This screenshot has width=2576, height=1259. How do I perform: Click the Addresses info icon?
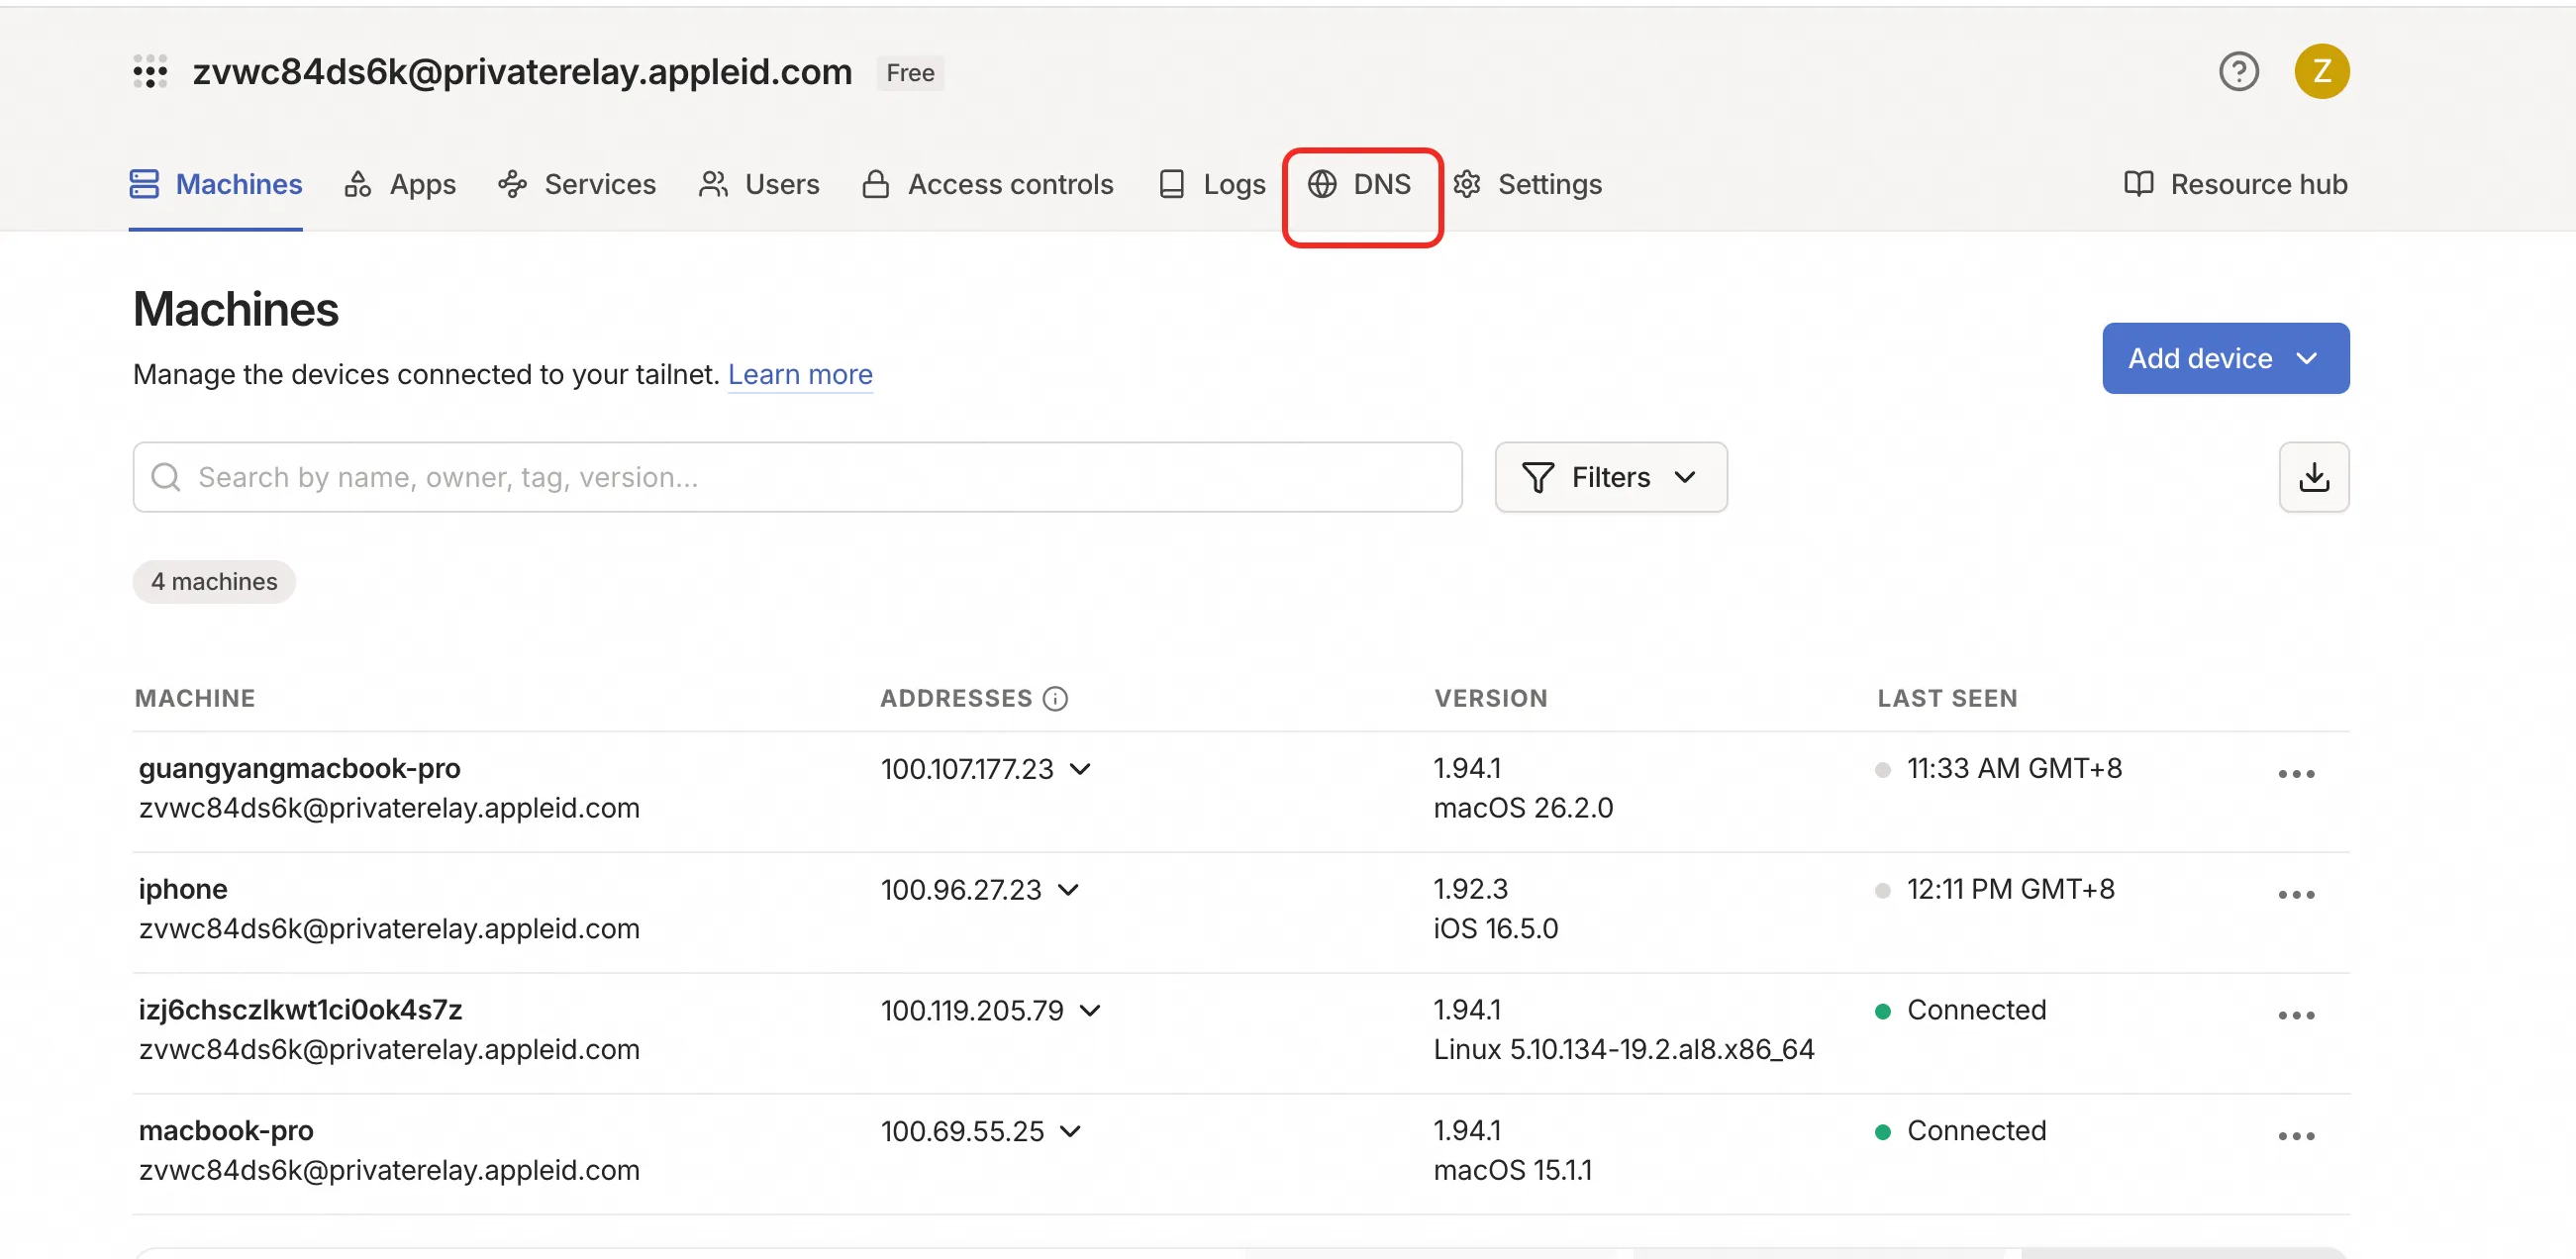[1055, 698]
